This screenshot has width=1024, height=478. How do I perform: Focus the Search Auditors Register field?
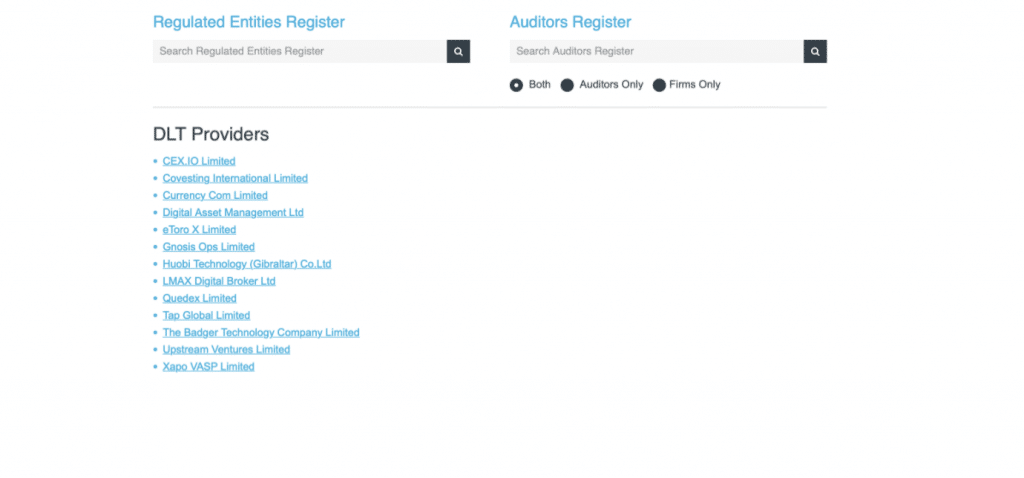[x=656, y=52]
